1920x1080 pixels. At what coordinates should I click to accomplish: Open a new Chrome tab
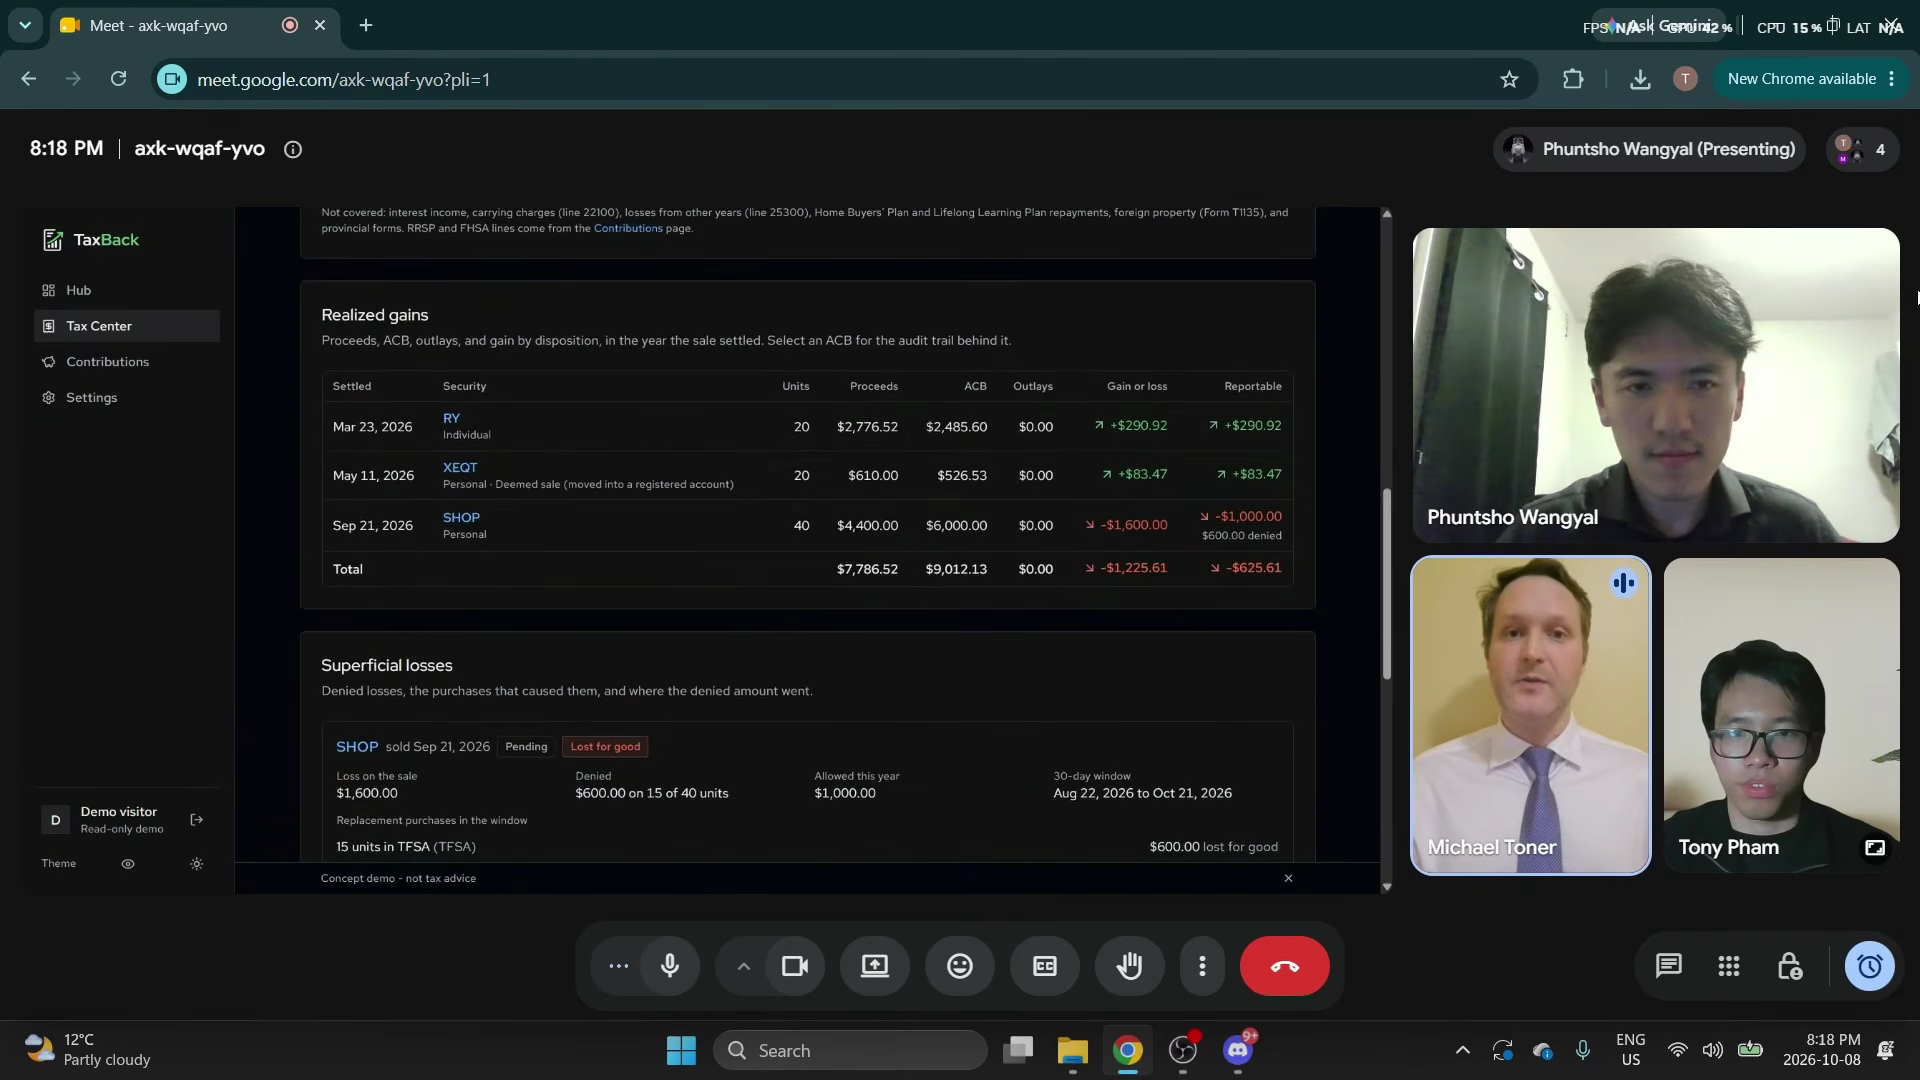coord(366,25)
